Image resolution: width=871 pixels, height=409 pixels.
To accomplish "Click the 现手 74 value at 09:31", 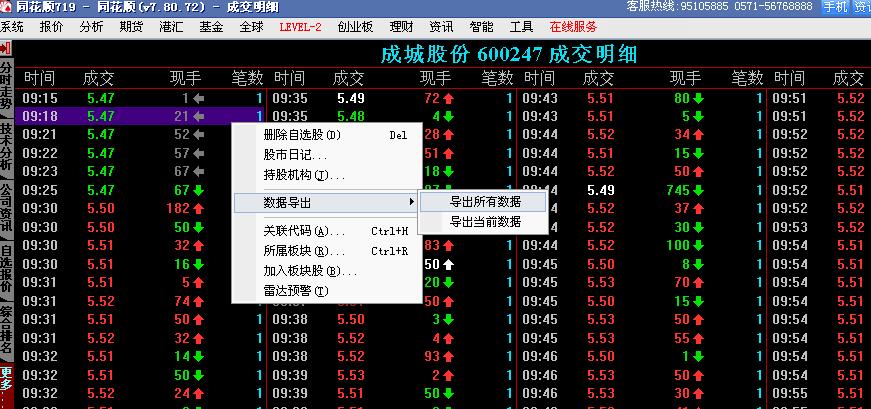I will pos(182,301).
